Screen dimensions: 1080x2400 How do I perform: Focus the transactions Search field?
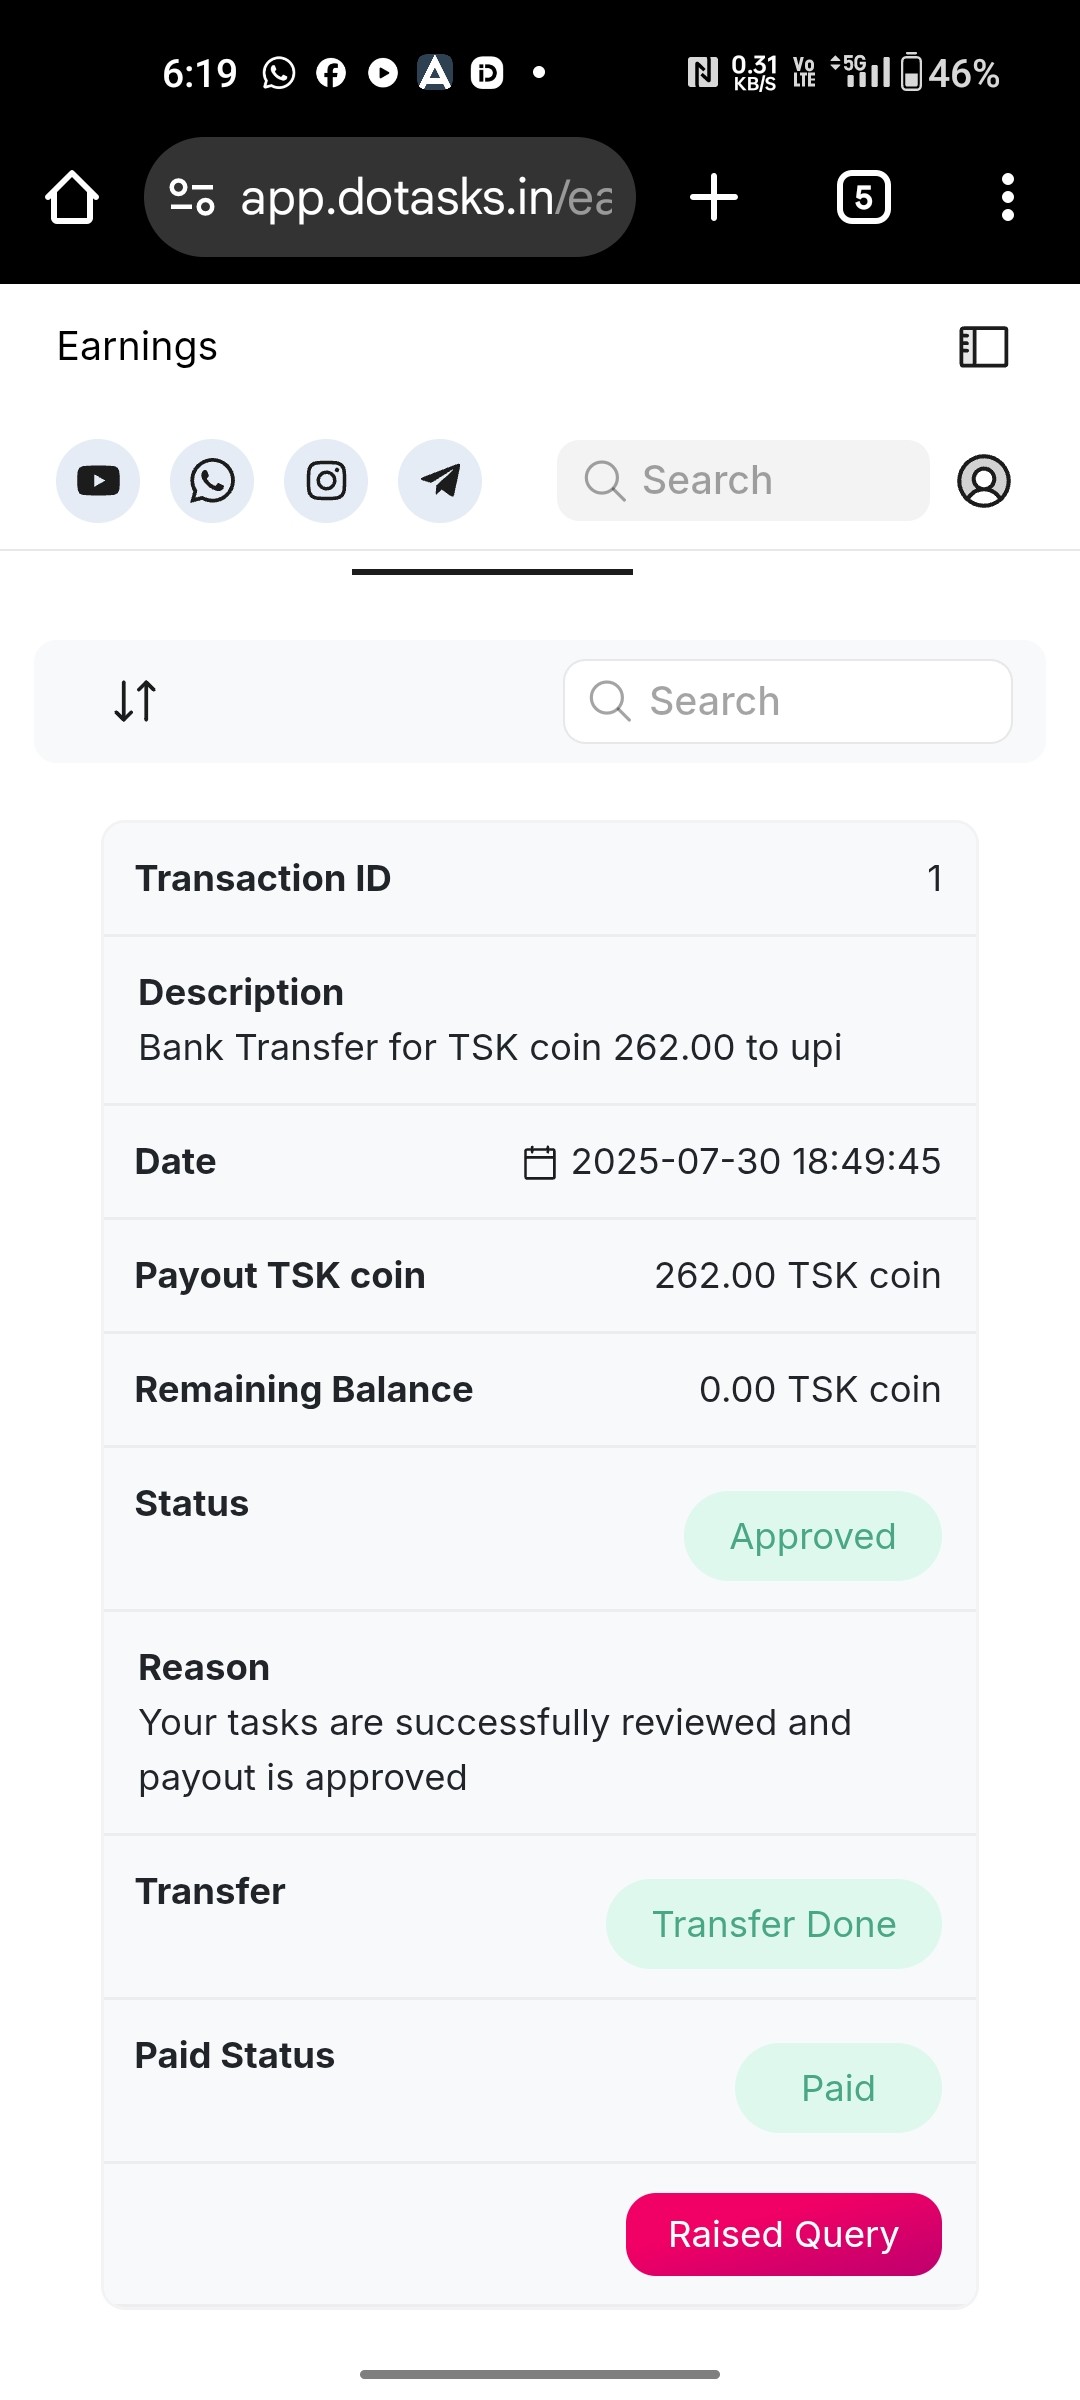pyautogui.click(x=788, y=701)
